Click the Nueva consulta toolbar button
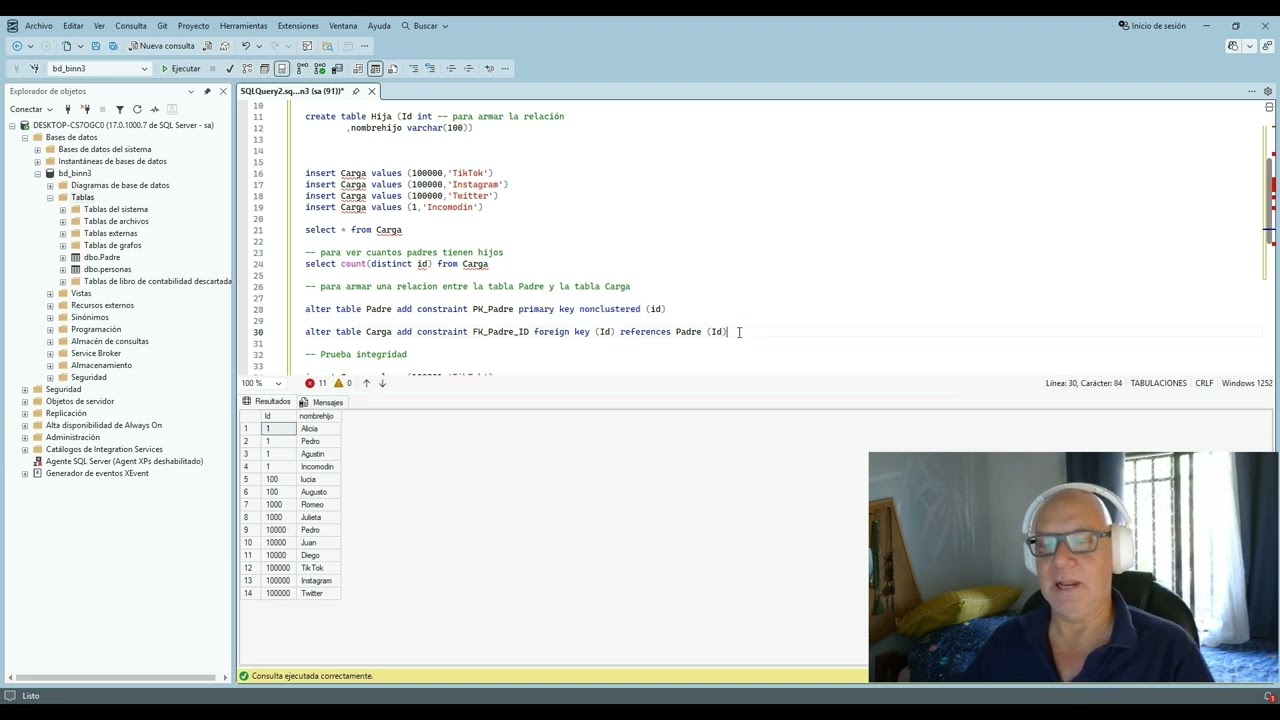This screenshot has height=720, width=1280. click(x=161, y=46)
